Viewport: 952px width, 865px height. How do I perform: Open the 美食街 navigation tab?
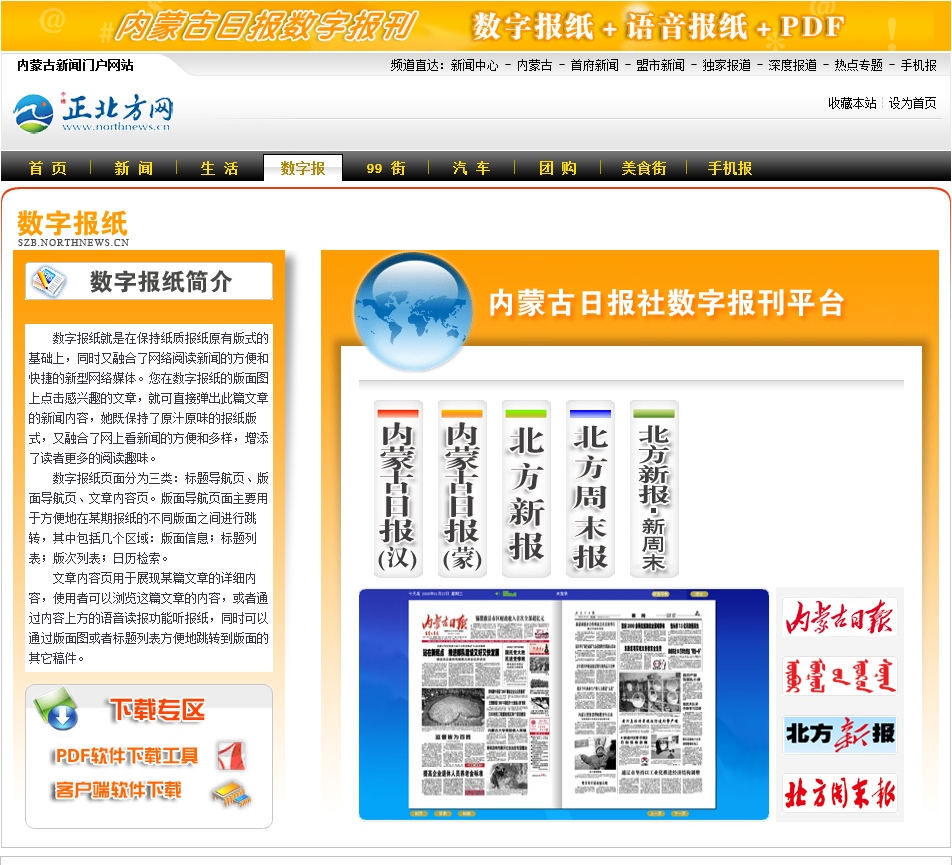pyautogui.click(x=644, y=168)
